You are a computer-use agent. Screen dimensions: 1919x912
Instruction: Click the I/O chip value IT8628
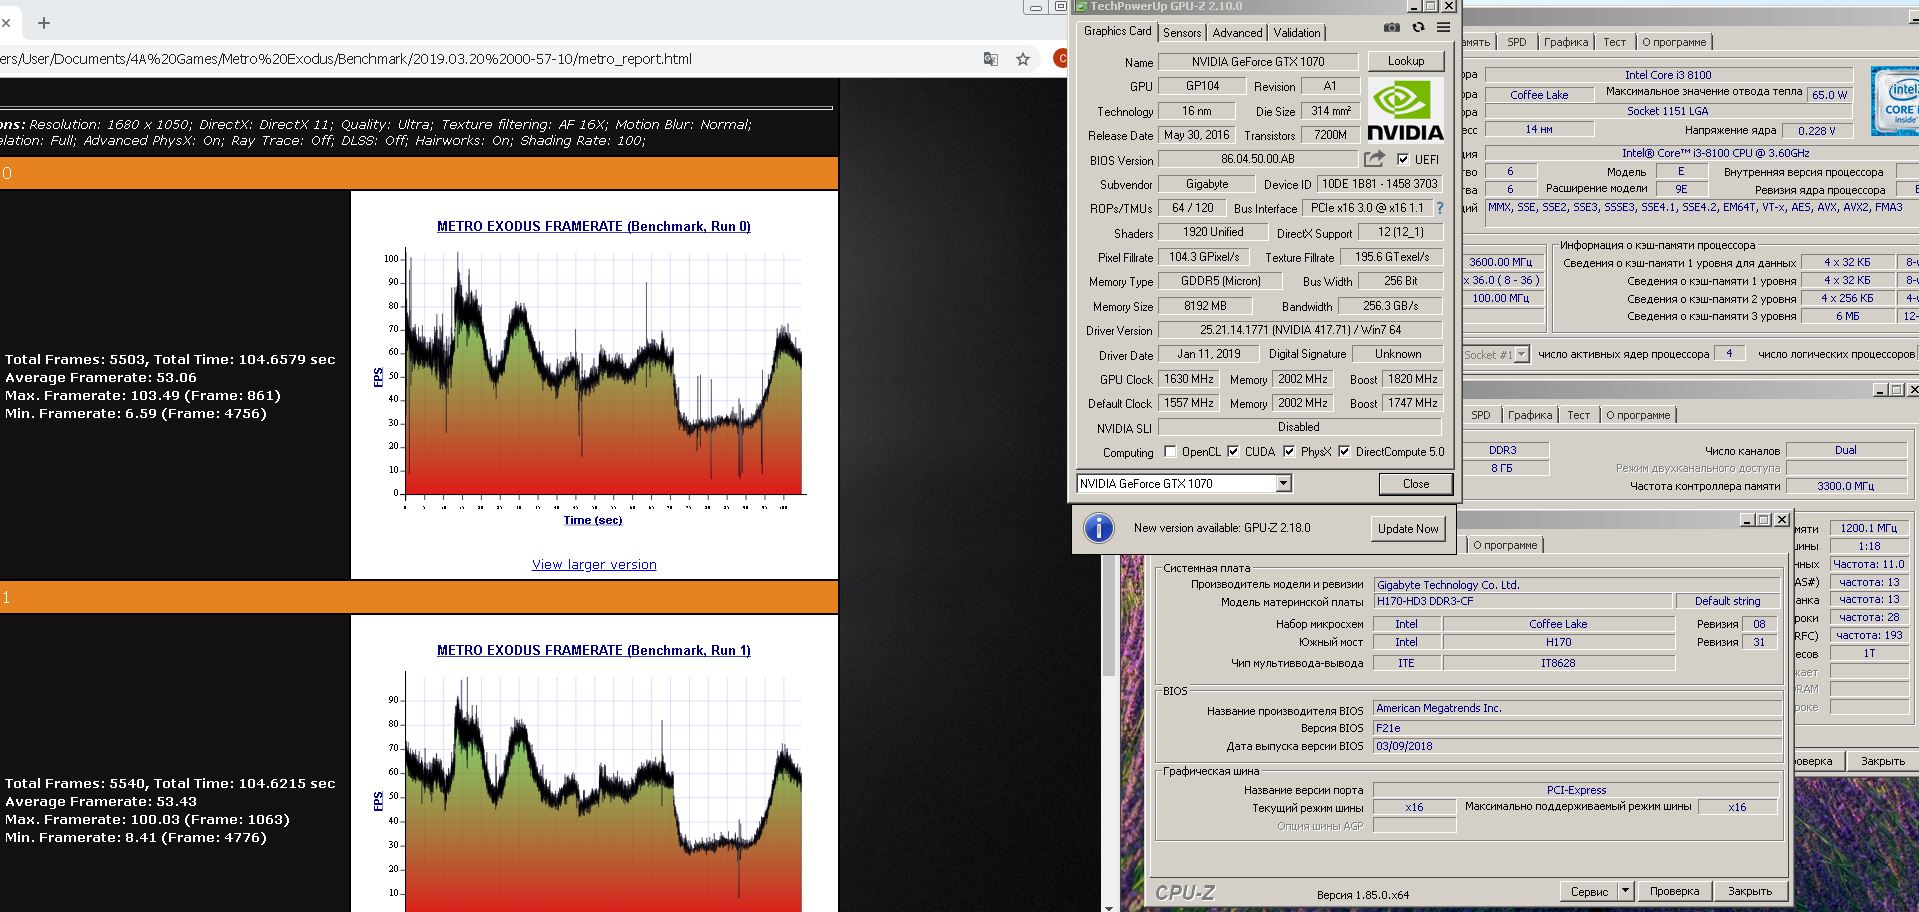coord(1558,663)
